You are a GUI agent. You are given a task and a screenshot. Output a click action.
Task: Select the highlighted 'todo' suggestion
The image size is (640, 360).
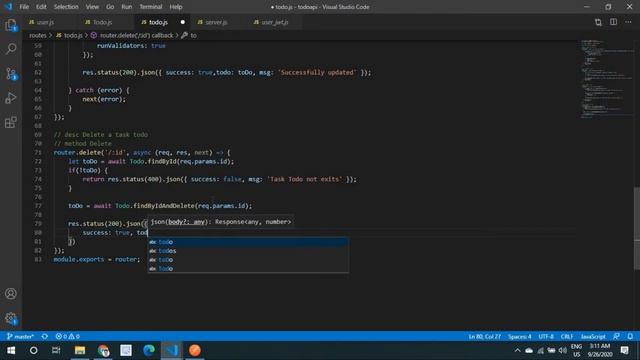coord(248,242)
